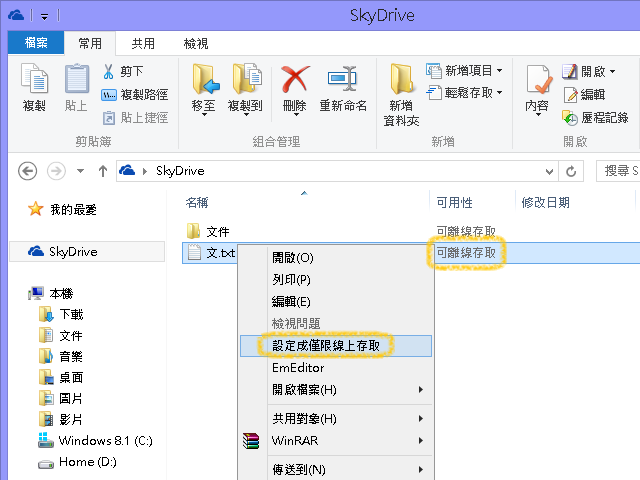Open the Pictures (圖片) folder in the sidebar
The height and width of the screenshot is (480, 640).
tap(60, 398)
